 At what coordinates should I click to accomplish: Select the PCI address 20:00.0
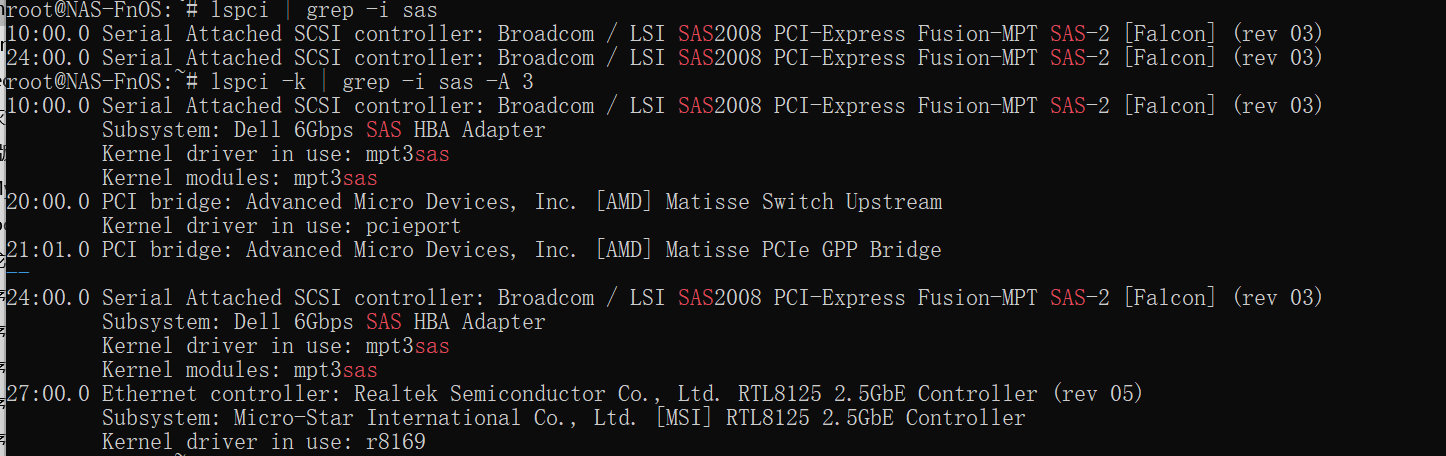(x=47, y=202)
